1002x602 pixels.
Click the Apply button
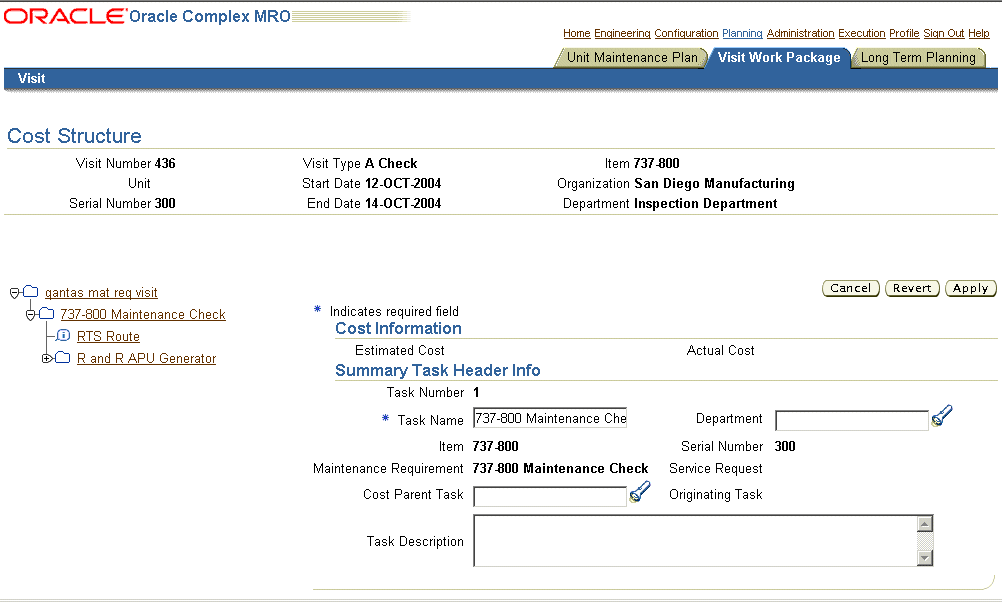971,288
